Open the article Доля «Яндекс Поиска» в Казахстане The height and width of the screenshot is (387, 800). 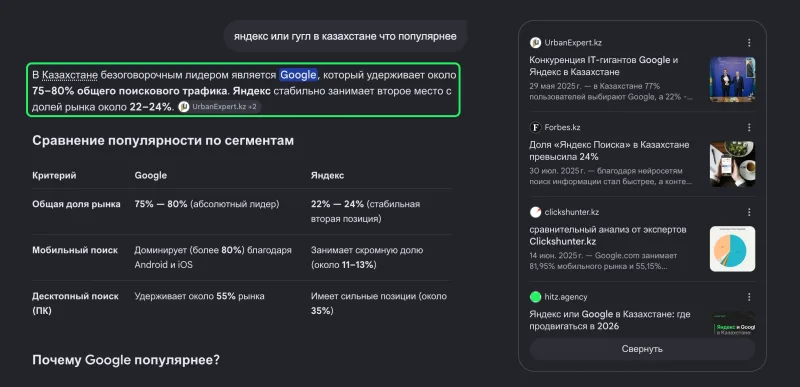[x=609, y=150]
